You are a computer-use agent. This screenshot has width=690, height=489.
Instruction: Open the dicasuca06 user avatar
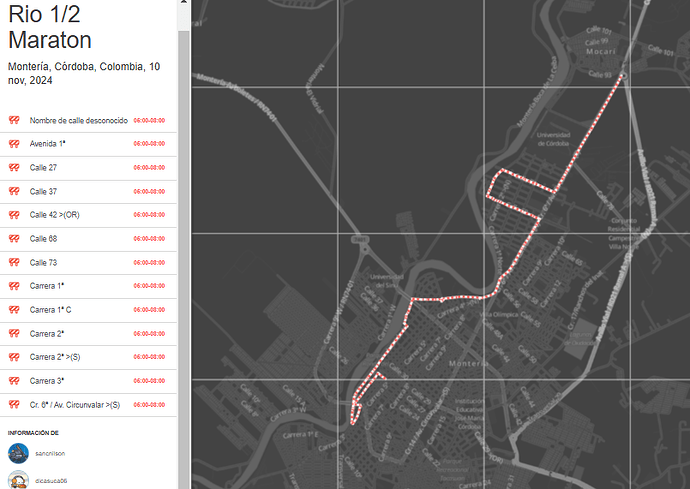pyautogui.click(x=17, y=480)
